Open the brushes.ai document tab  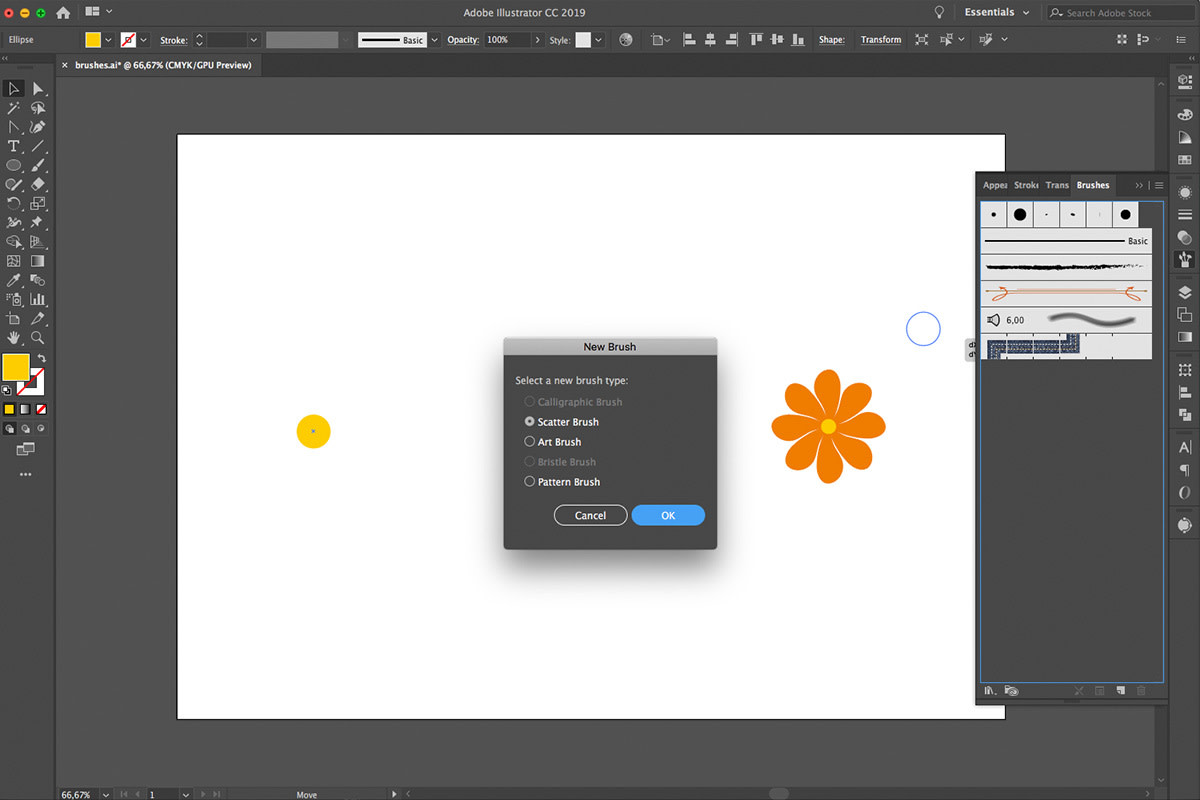[x=162, y=65]
